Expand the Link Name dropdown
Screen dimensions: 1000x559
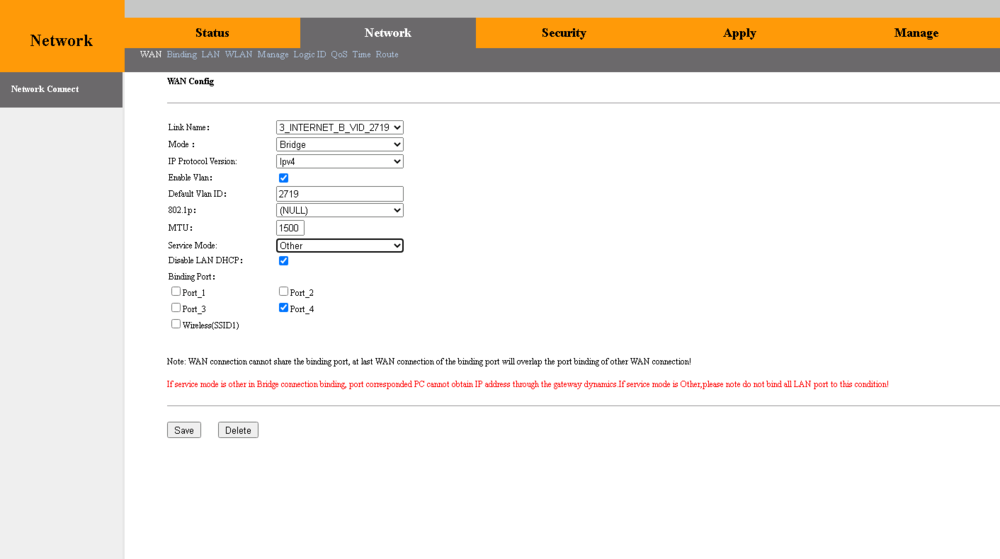pos(340,128)
